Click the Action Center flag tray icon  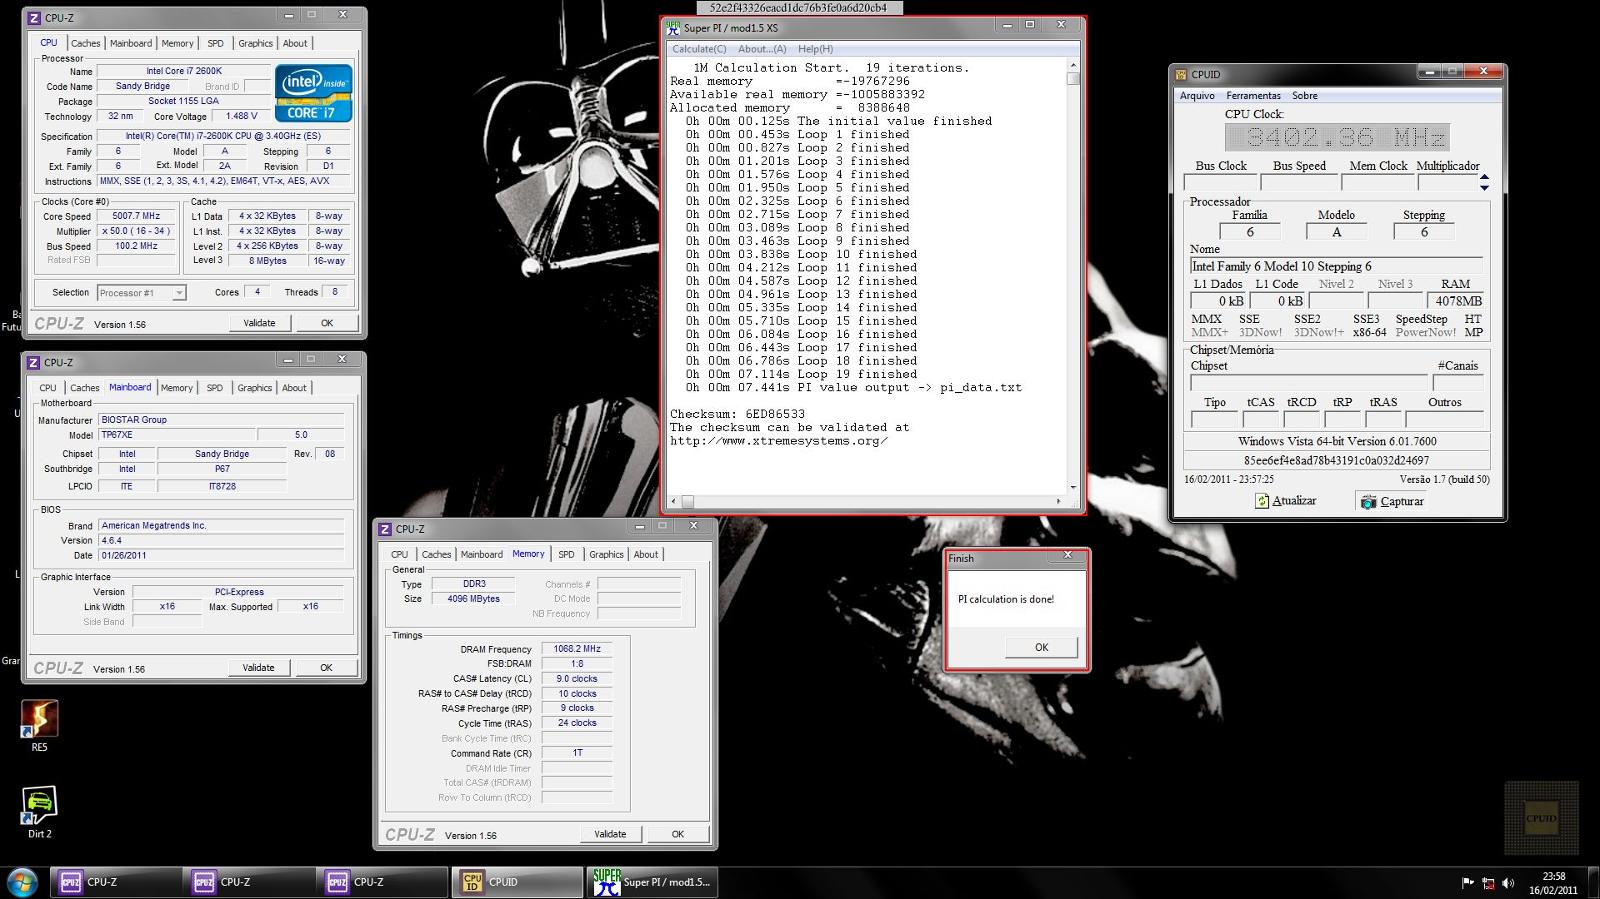(1468, 883)
